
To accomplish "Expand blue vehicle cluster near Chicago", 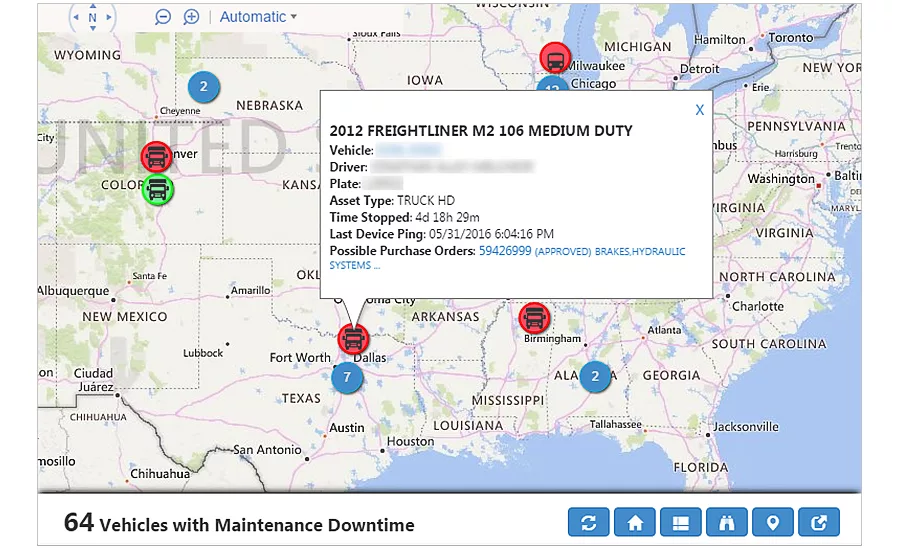I will pyautogui.click(x=552, y=84).
